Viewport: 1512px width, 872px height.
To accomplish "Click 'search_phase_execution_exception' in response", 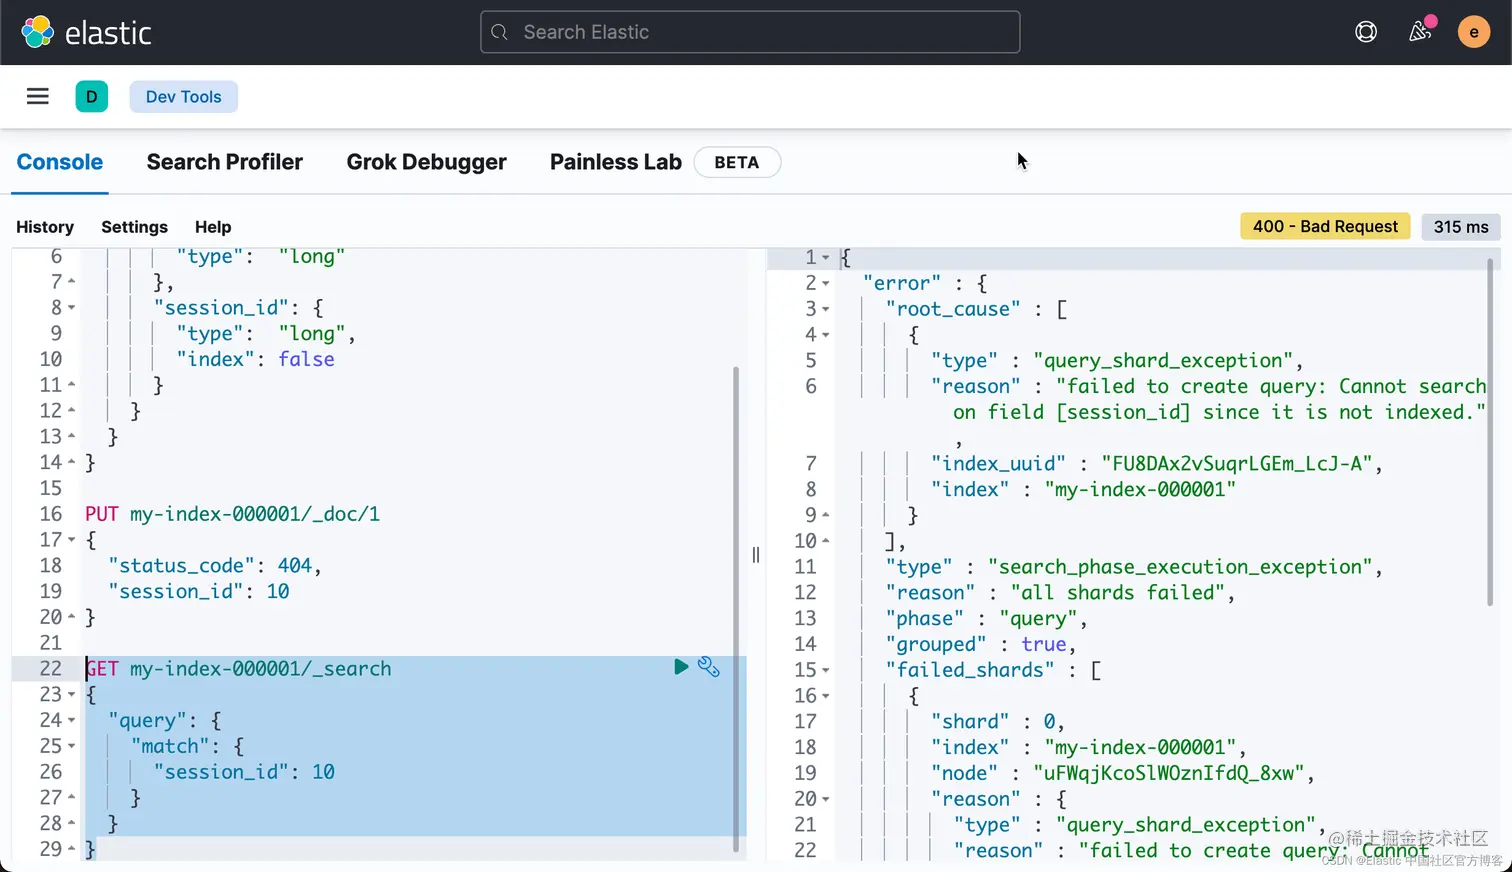I will pos(1181,567).
